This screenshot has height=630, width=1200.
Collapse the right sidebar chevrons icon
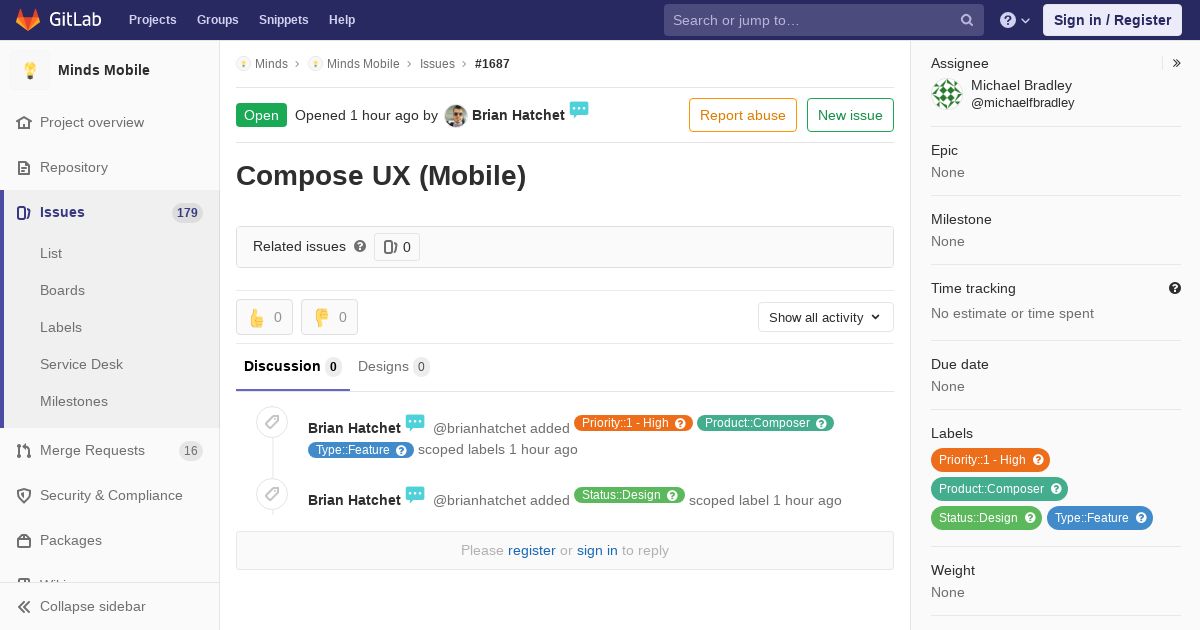tap(1177, 63)
